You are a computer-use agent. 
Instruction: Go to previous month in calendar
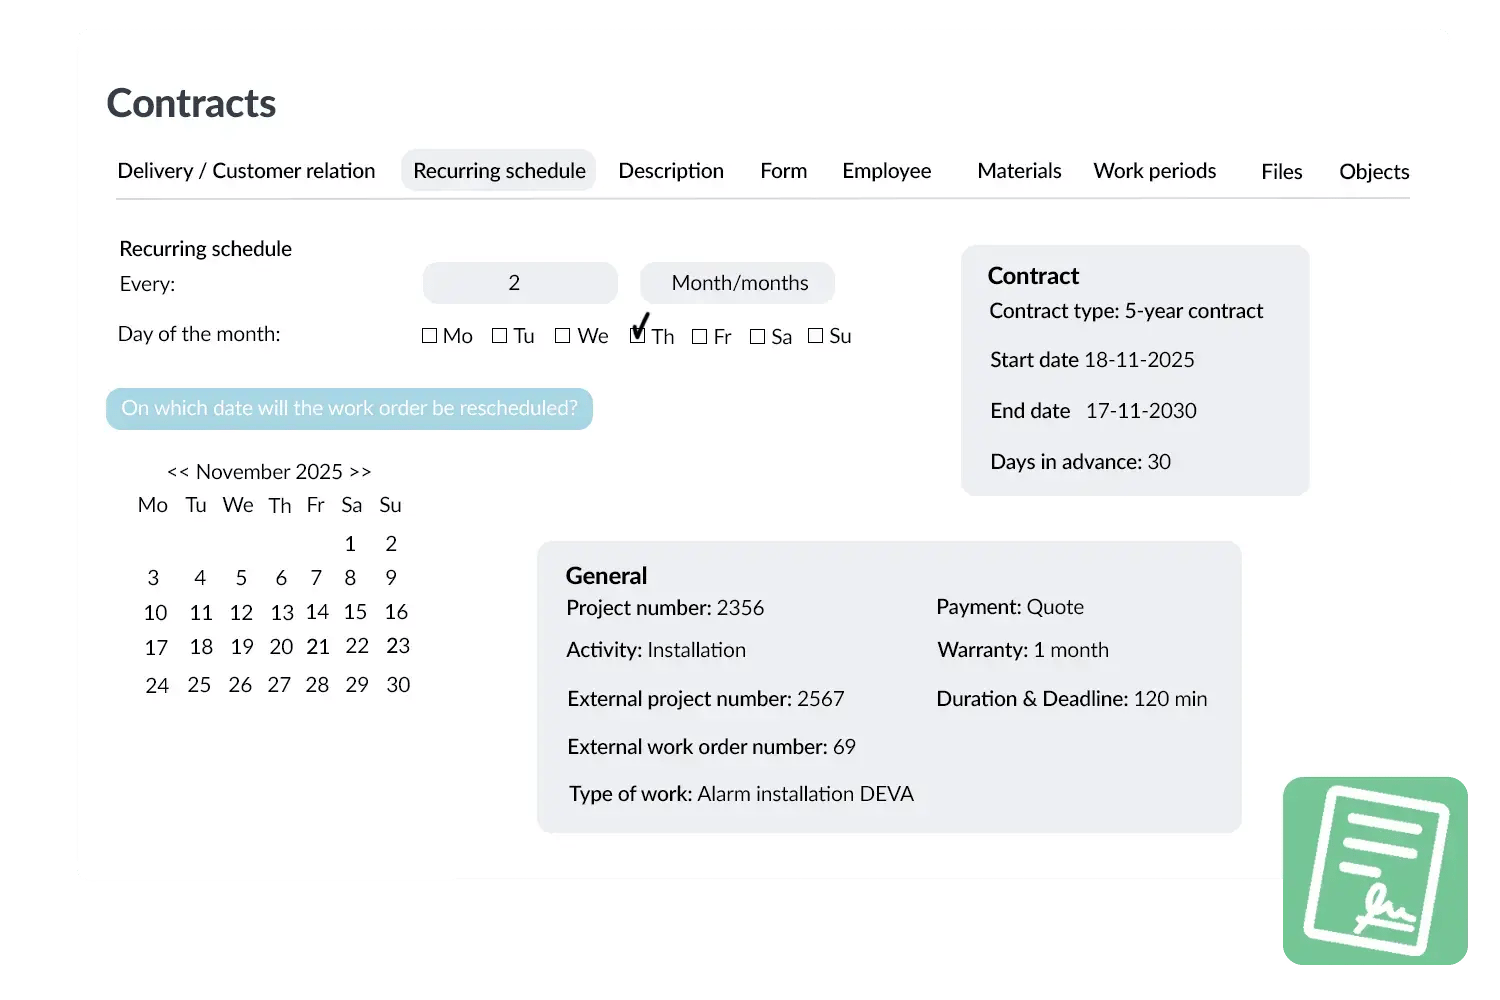(177, 472)
